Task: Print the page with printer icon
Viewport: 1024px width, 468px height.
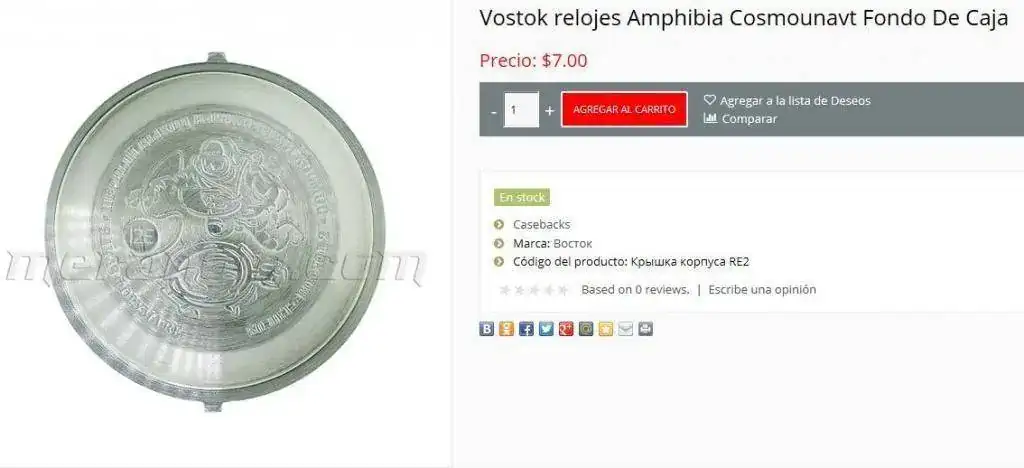Action: [645, 329]
